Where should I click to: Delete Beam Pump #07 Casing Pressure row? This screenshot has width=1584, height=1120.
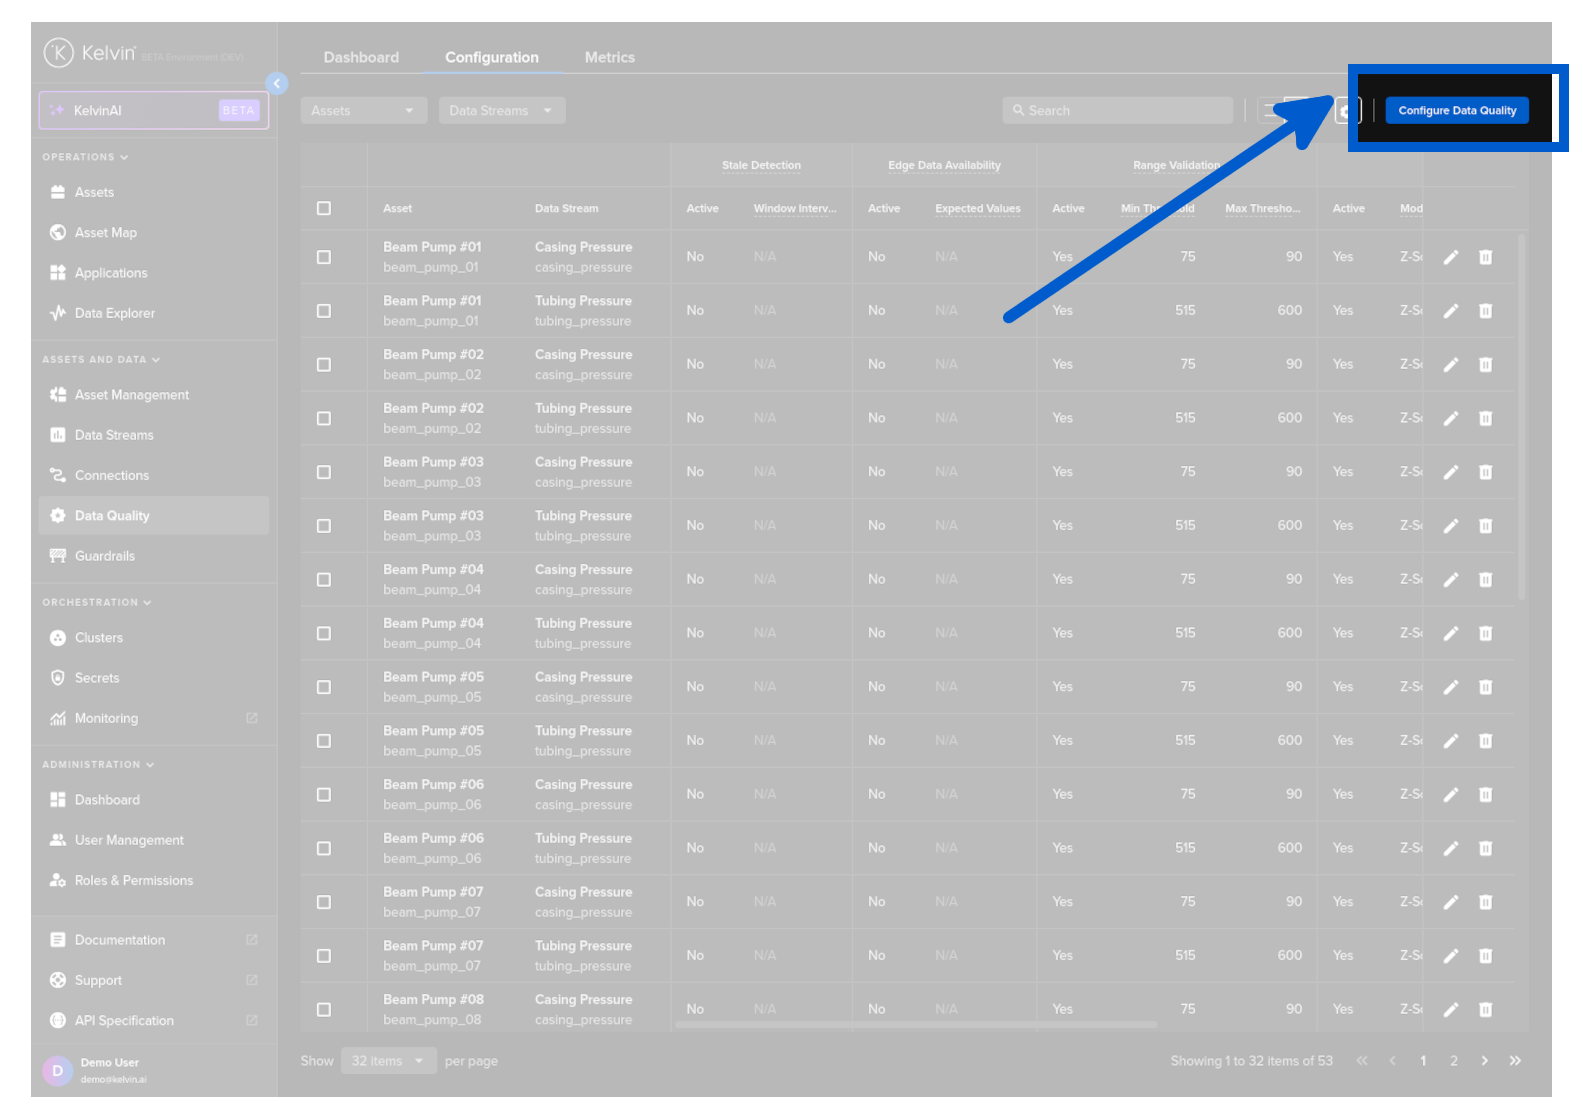click(1485, 903)
